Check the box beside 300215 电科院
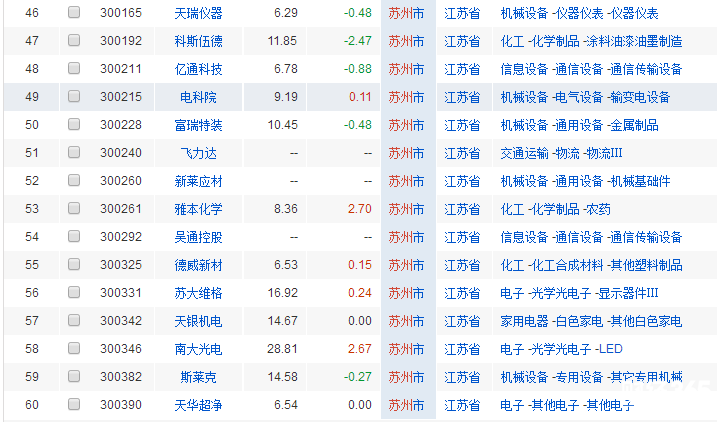Viewport: 717px width, 422px height. 74,96
